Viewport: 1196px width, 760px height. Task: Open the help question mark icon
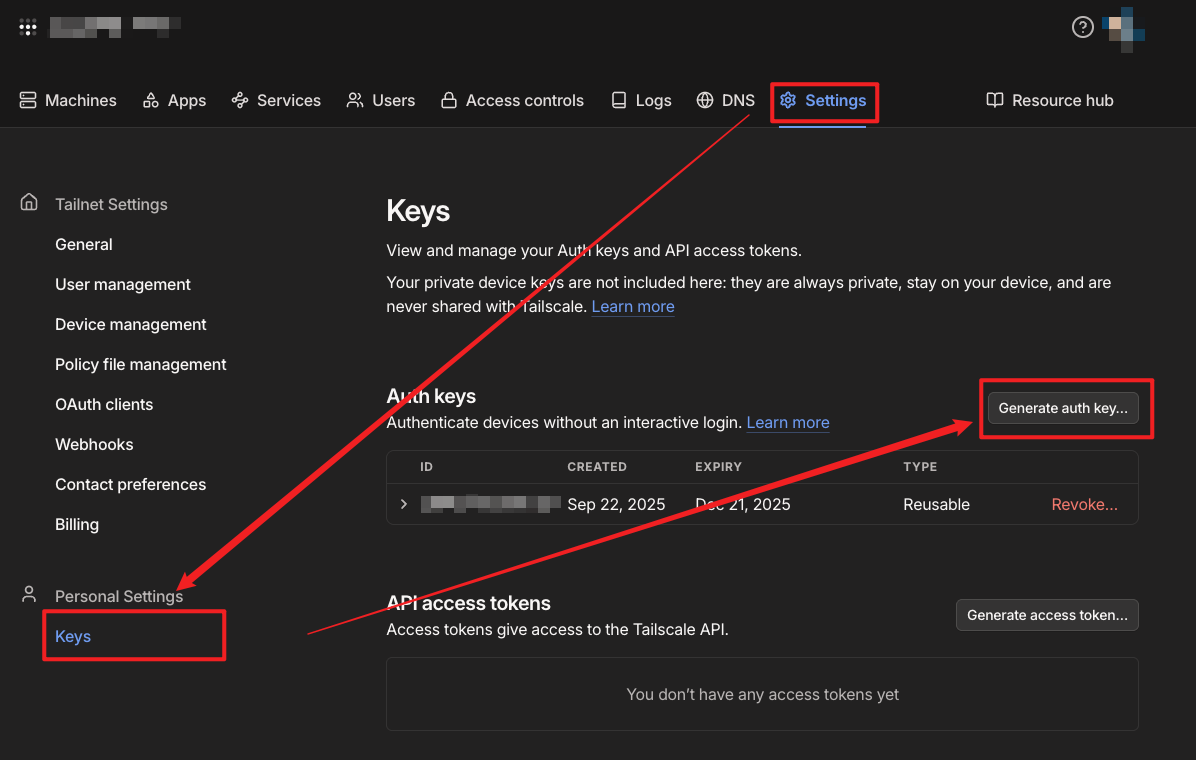(x=1082, y=27)
